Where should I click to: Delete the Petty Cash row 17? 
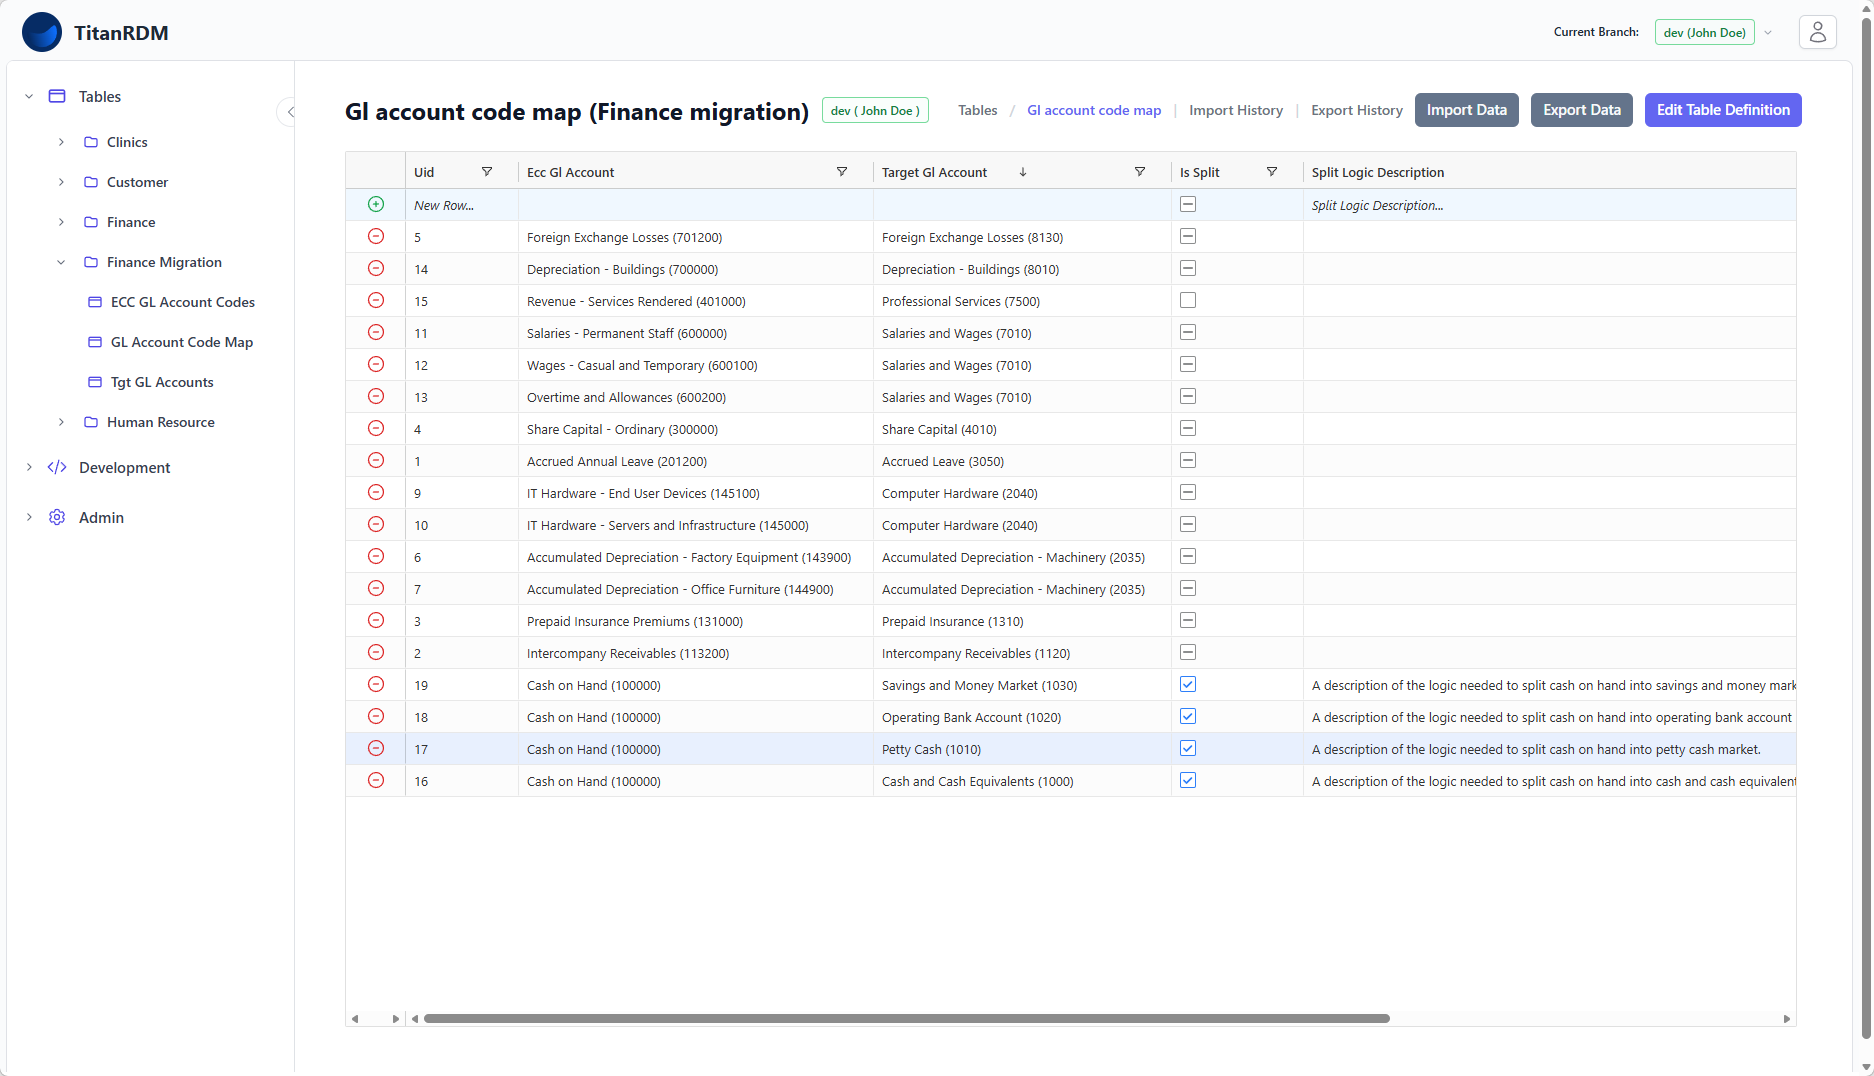[376, 748]
